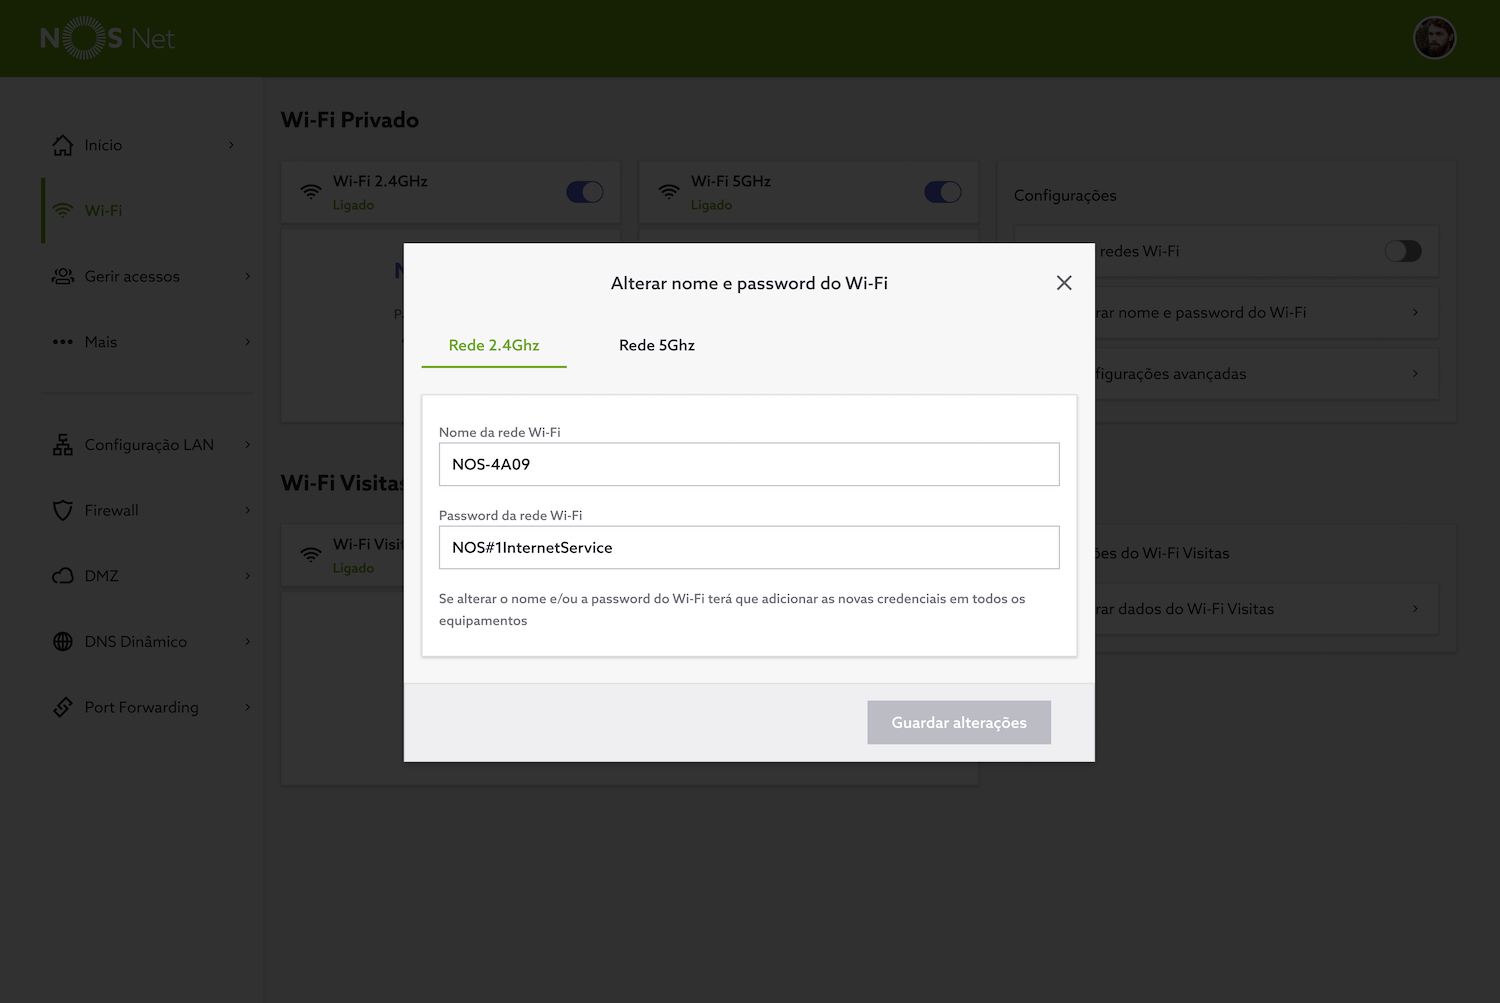Disable the Wi-Fi 5GHz switch

click(942, 192)
